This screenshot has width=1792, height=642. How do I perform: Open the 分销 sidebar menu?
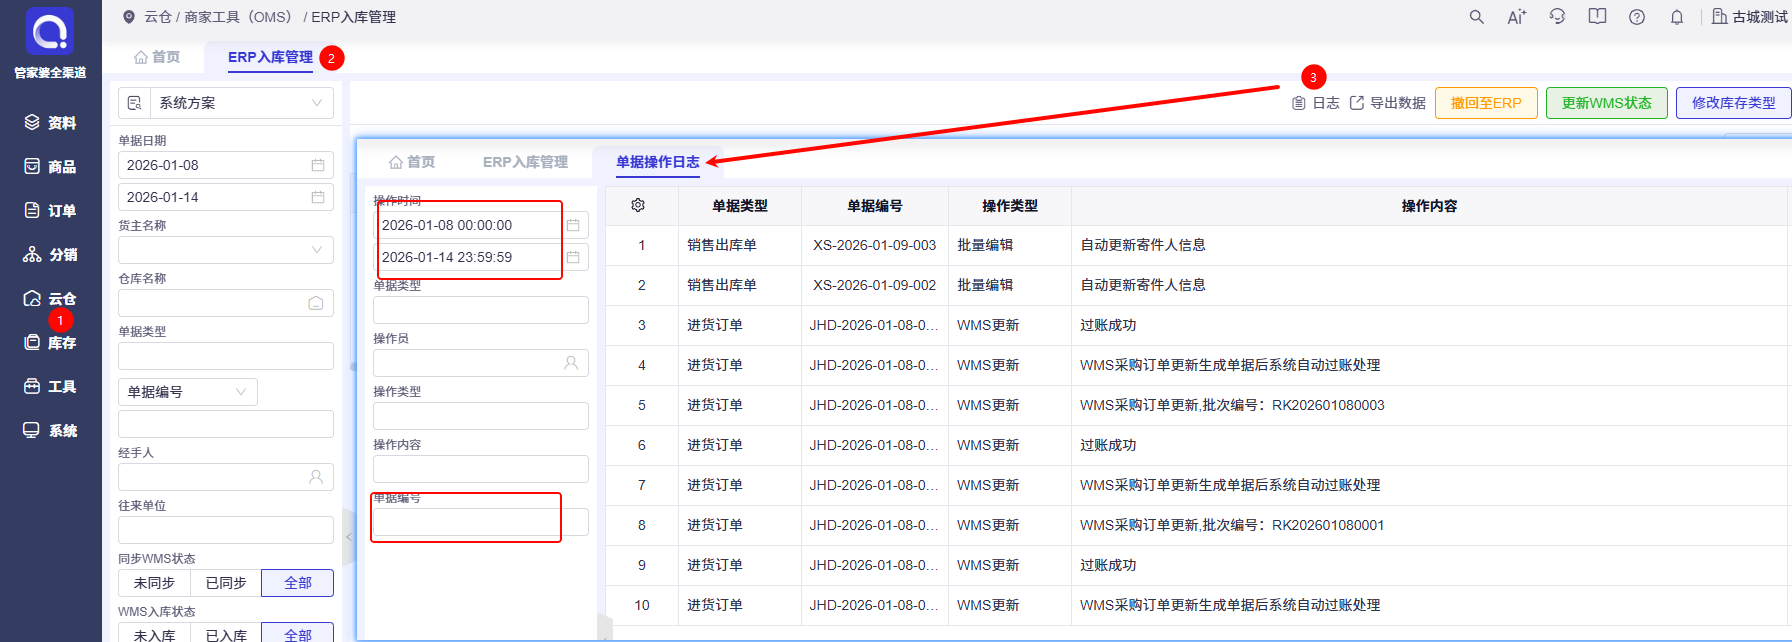point(50,255)
